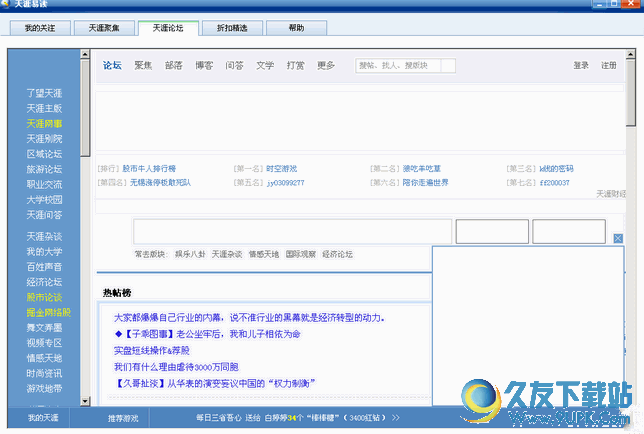Screen dimensions: 644x434
Task: Open 经济论坛 frequent board button
Action: pos(338,254)
